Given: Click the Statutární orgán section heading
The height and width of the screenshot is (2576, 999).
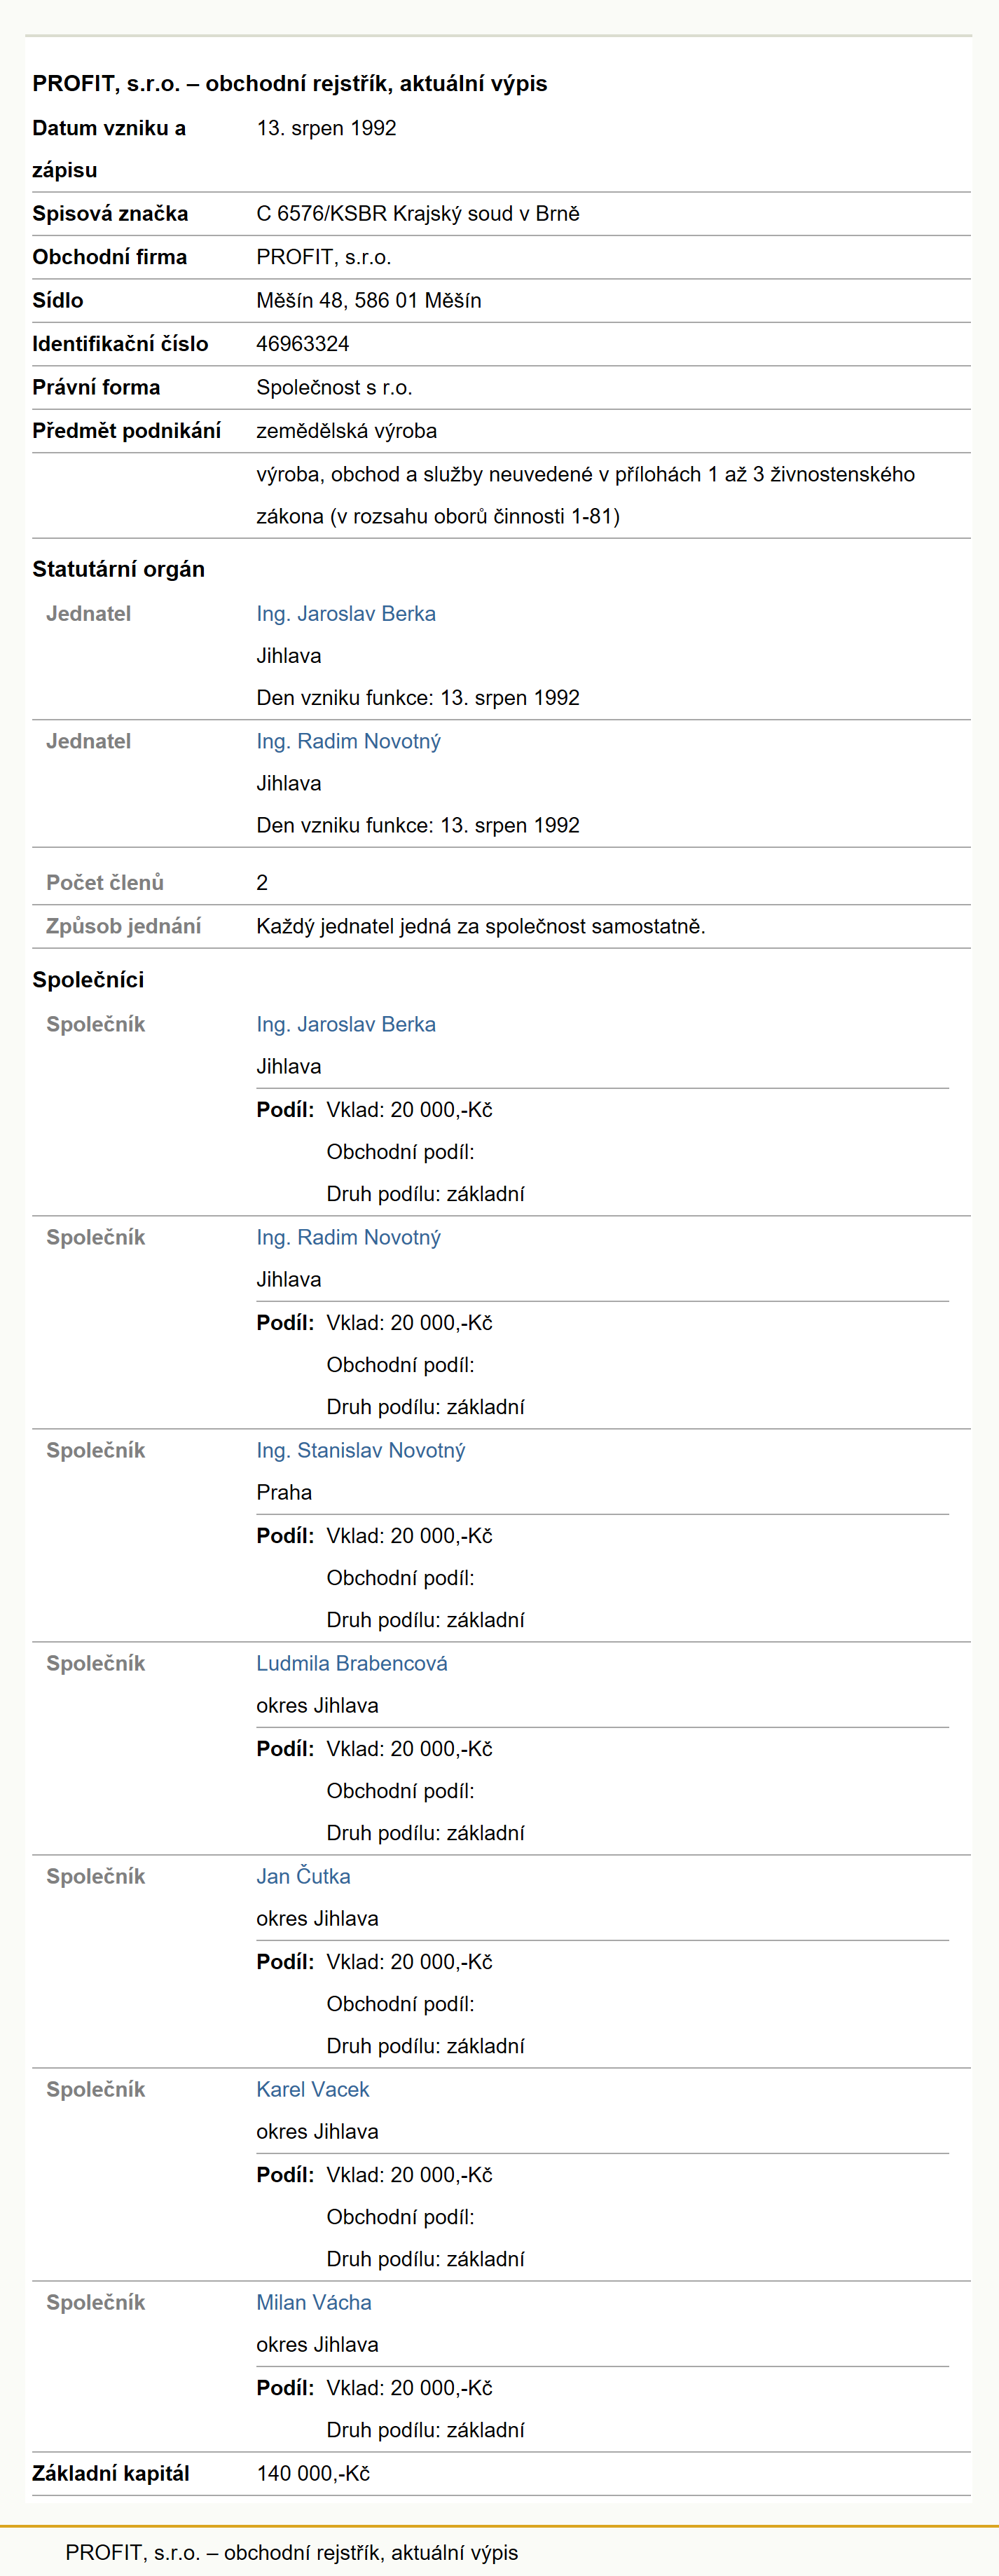Looking at the screenshot, I should [119, 569].
